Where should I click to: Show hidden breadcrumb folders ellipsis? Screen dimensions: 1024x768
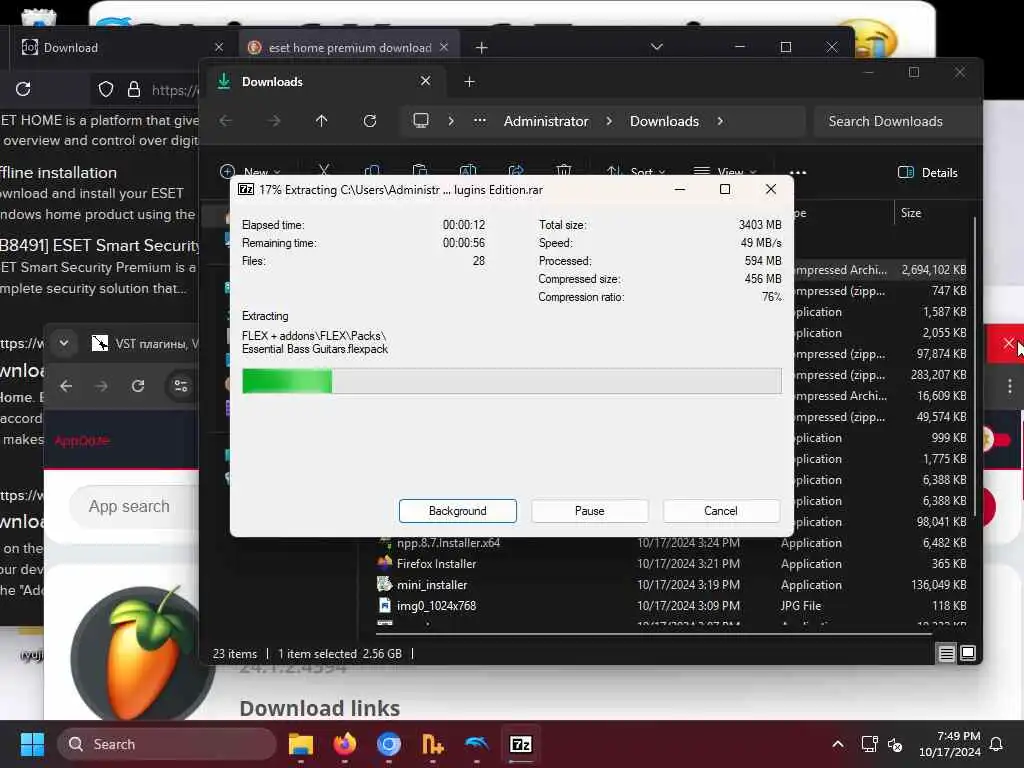(x=480, y=121)
